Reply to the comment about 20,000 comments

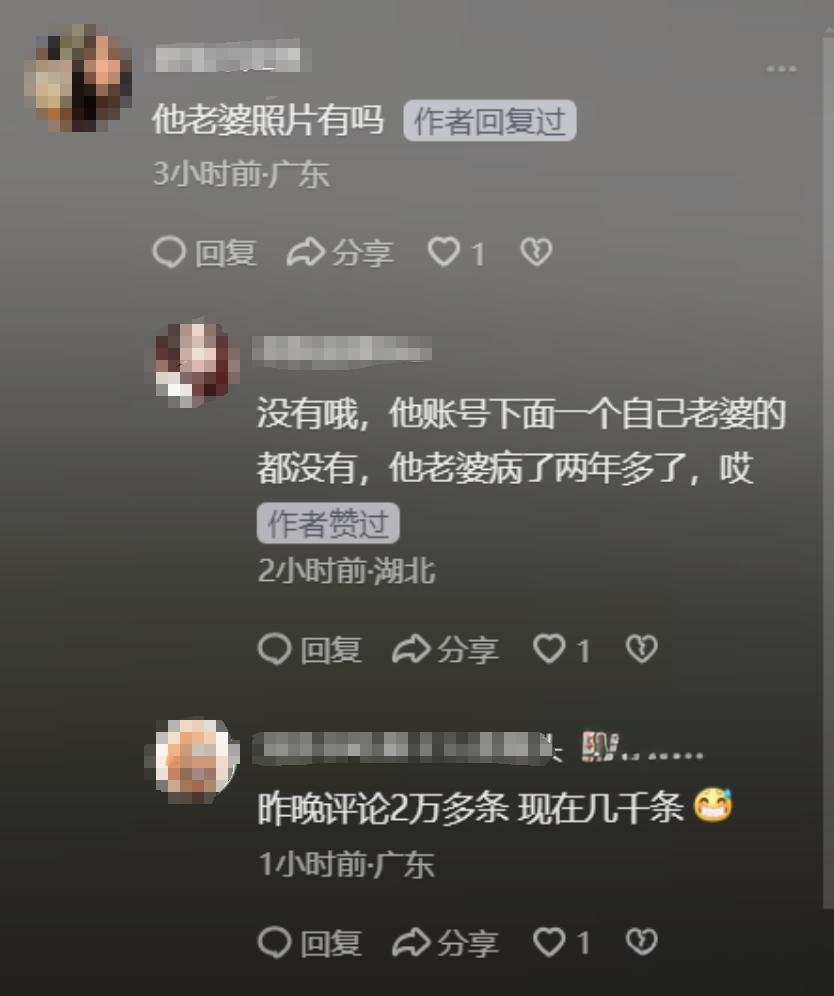310,943
